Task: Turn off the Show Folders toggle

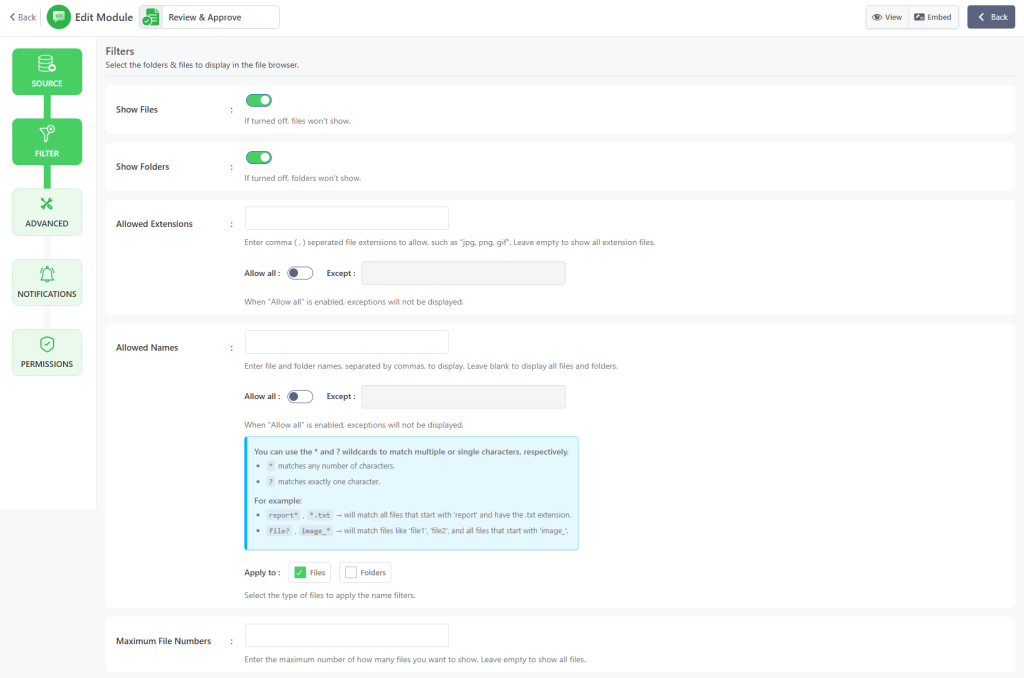Action: pyautogui.click(x=259, y=157)
